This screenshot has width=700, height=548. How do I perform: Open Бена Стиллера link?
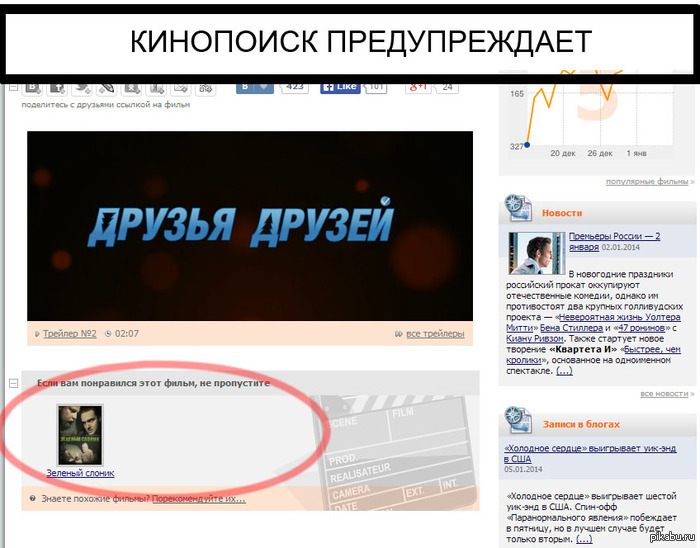pyautogui.click(x=571, y=328)
